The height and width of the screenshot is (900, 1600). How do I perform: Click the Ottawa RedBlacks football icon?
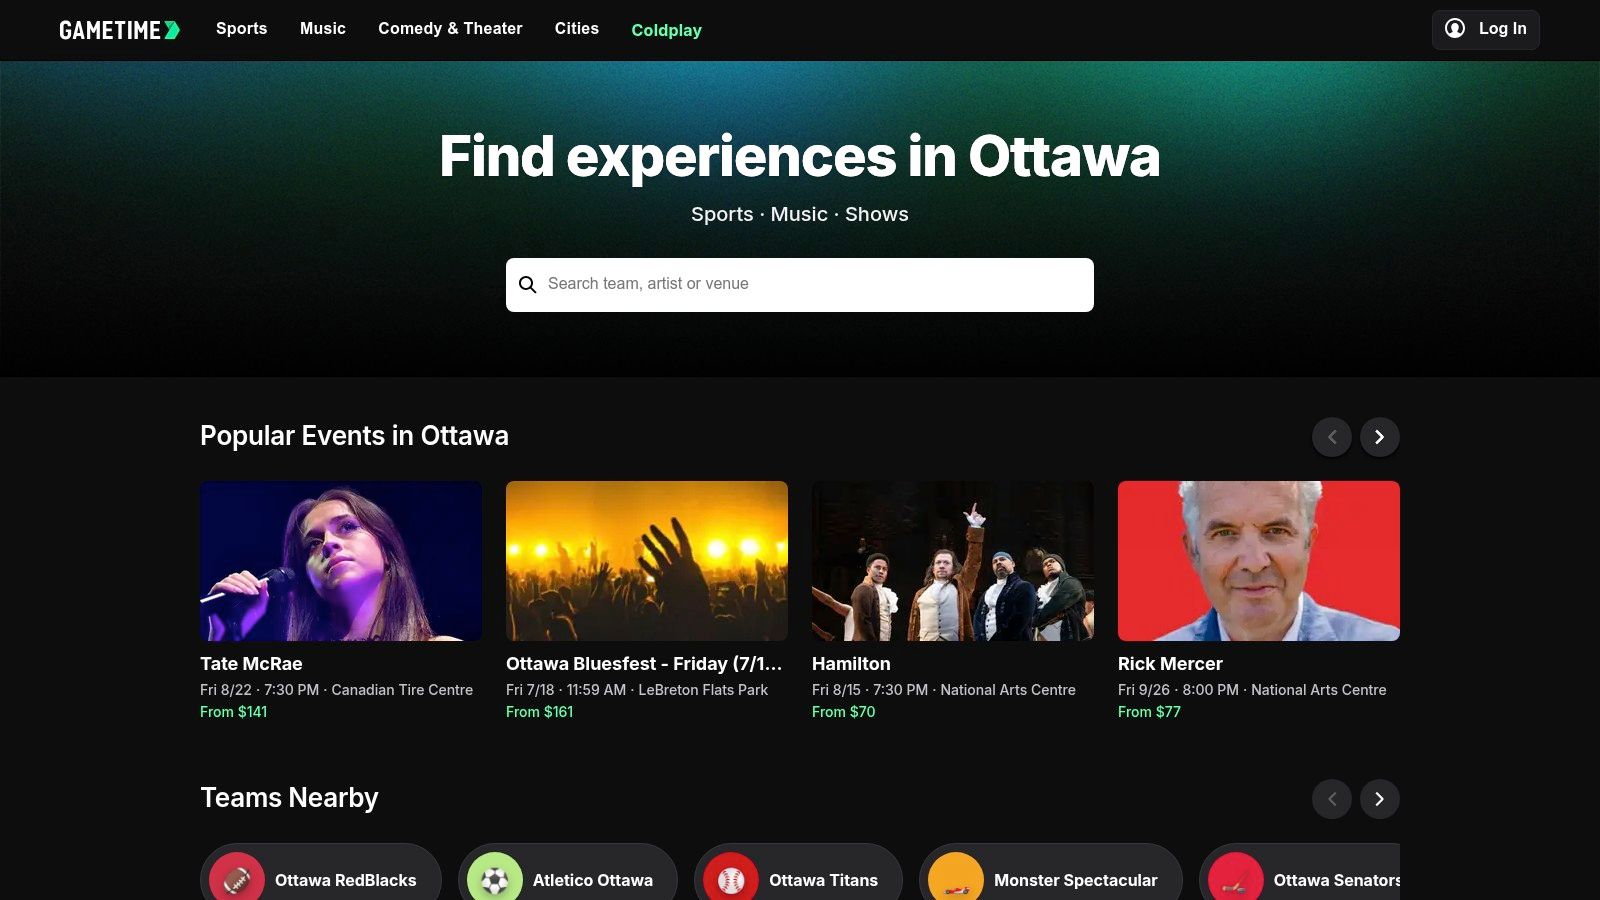coord(237,879)
